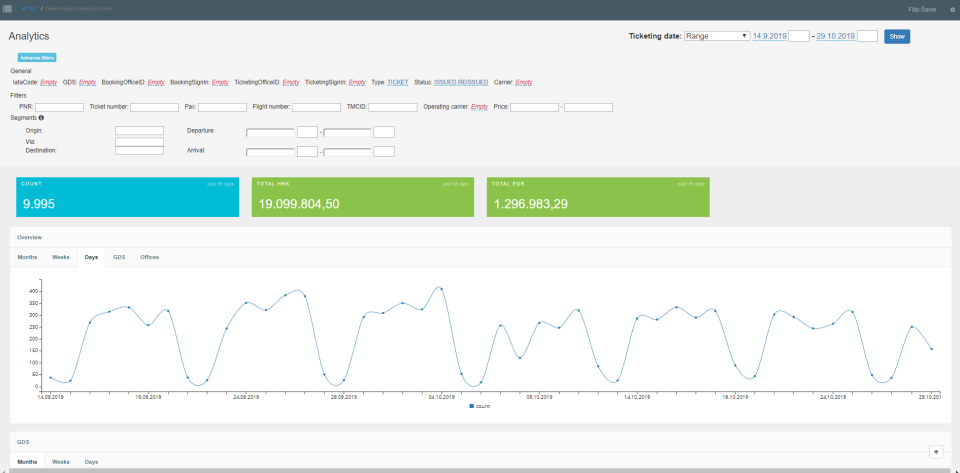The width and height of the screenshot is (960, 473).
Task: Click the scroll-to-top arrow button
Action: point(936,451)
